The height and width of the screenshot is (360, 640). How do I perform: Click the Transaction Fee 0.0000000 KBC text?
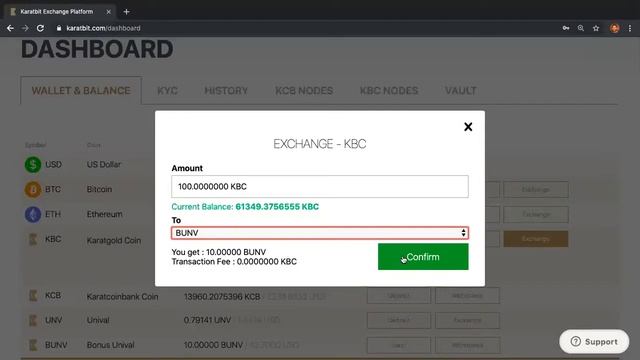tap(234, 262)
